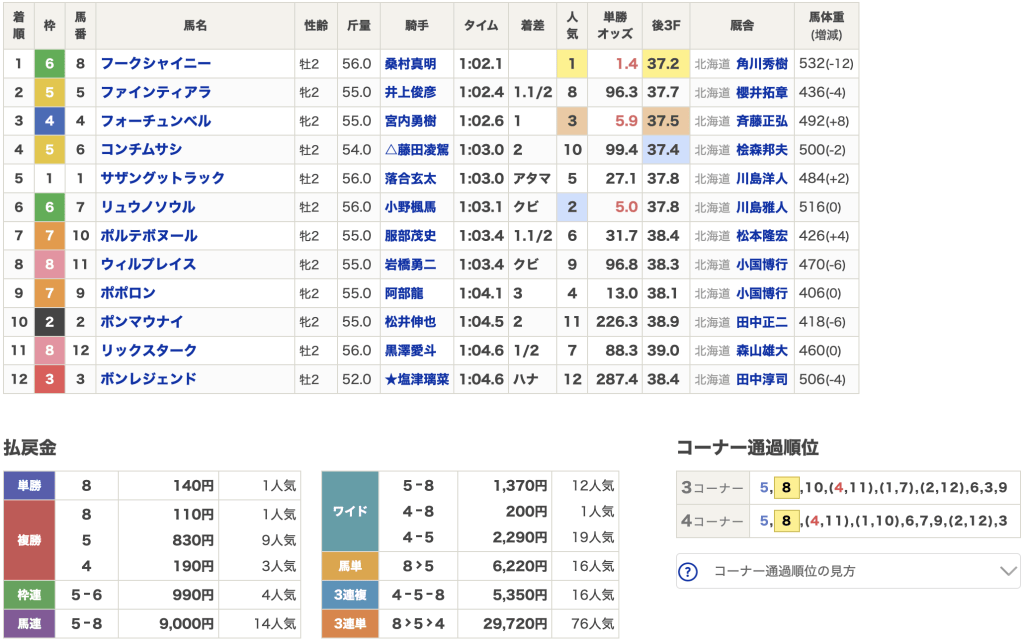
Task: Open horse コンチムサシ link
Action: pyautogui.click(x=141, y=150)
